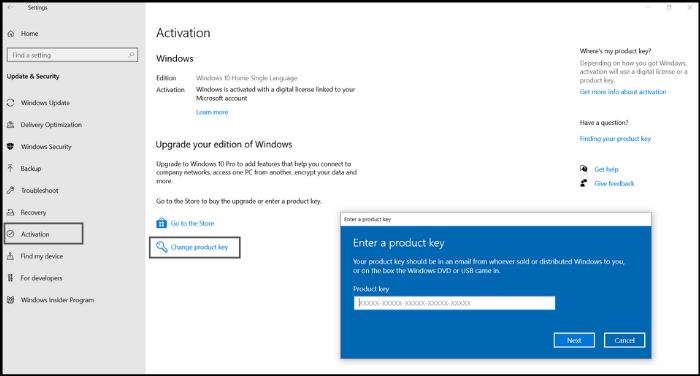Close the Settings window
The width and height of the screenshot is (700, 376).
690,7
